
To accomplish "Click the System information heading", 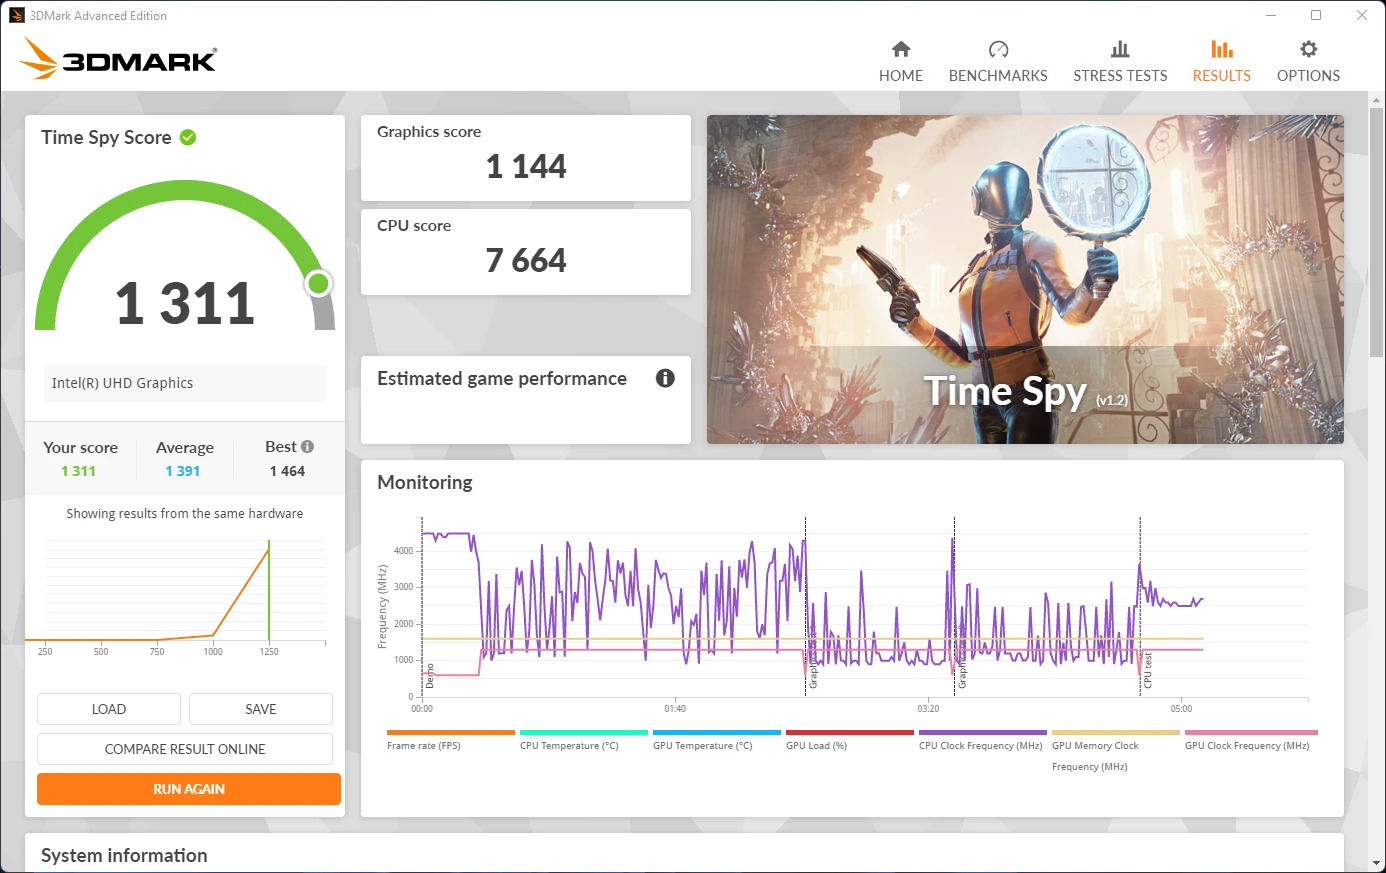I will click(124, 856).
